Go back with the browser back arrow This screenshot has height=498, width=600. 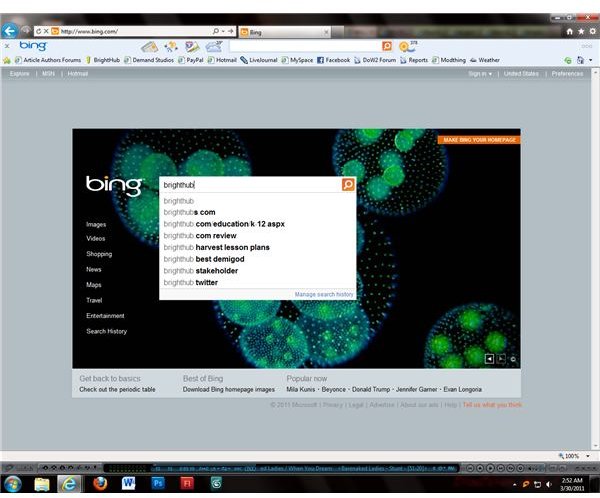pos(9,31)
